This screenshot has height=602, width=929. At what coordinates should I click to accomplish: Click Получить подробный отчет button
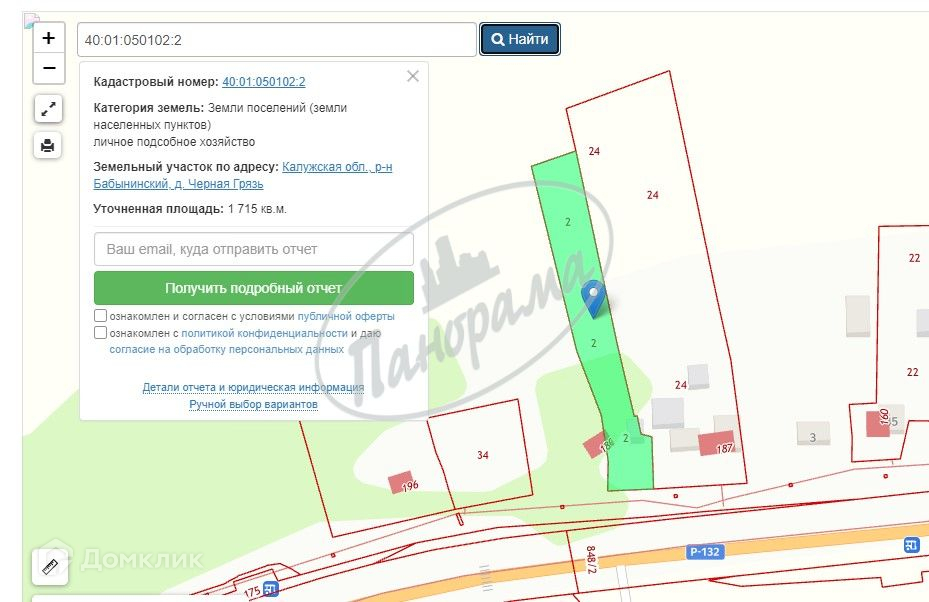[x=254, y=288]
